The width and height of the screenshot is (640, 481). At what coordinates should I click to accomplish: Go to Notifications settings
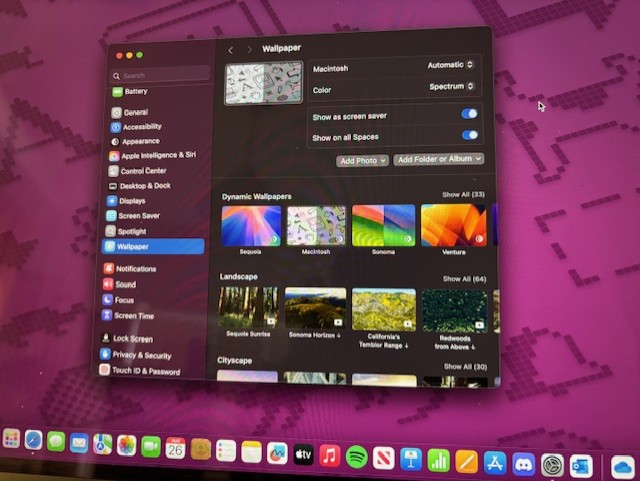pos(135,269)
